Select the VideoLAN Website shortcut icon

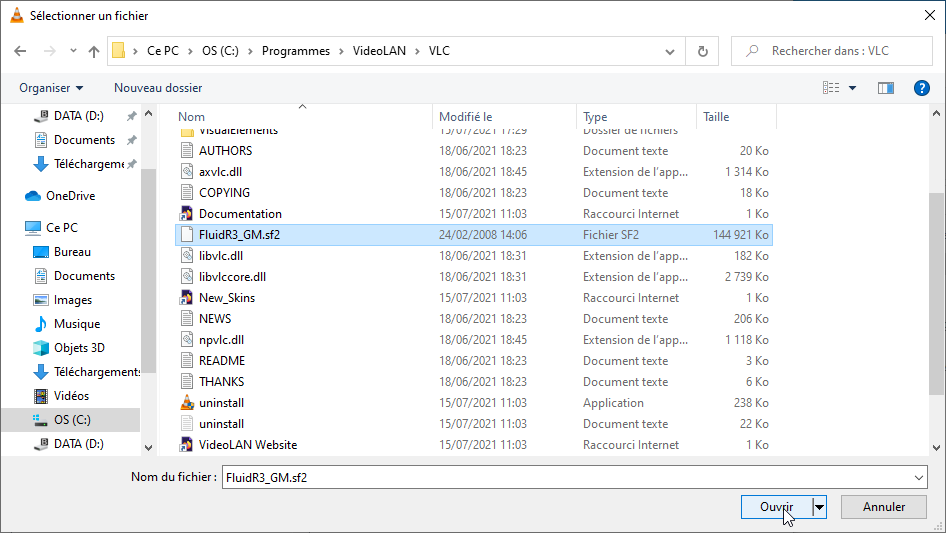pos(186,445)
